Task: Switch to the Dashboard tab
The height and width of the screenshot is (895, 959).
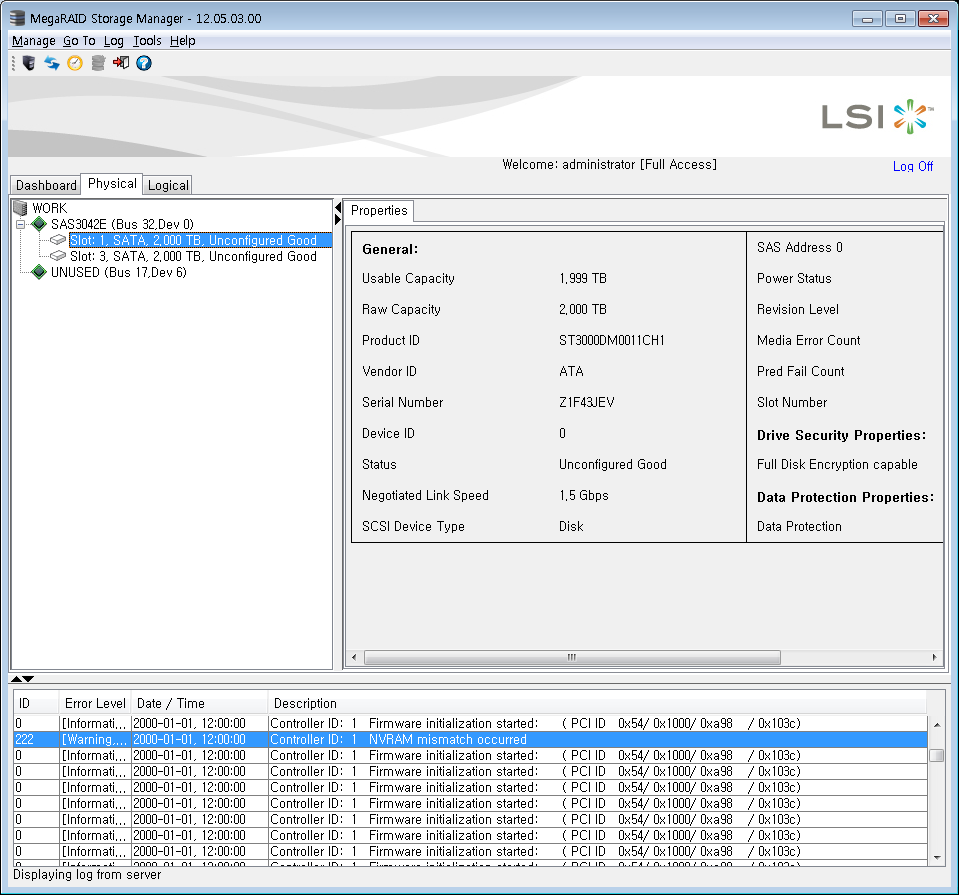Action: (x=46, y=185)
